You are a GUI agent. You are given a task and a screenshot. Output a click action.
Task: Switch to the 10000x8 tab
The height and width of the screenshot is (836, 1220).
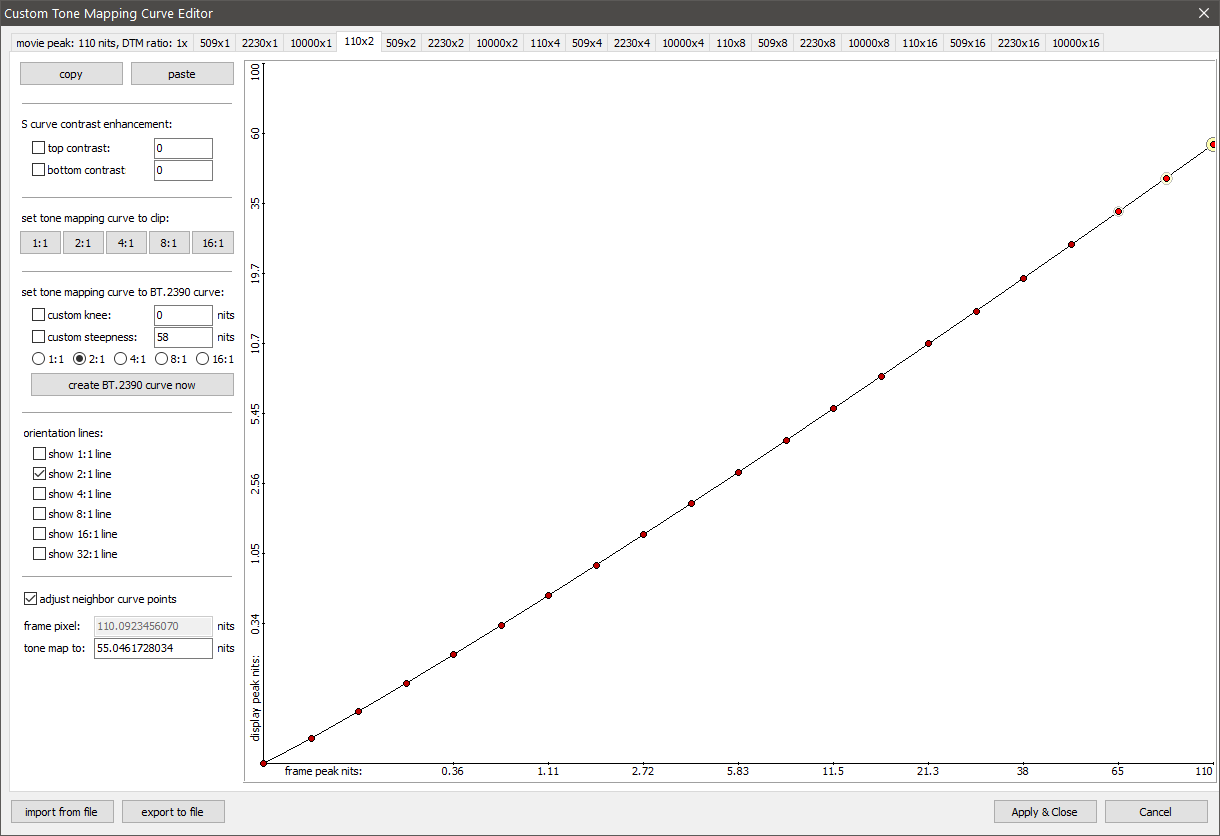click(x=869, y=43)
